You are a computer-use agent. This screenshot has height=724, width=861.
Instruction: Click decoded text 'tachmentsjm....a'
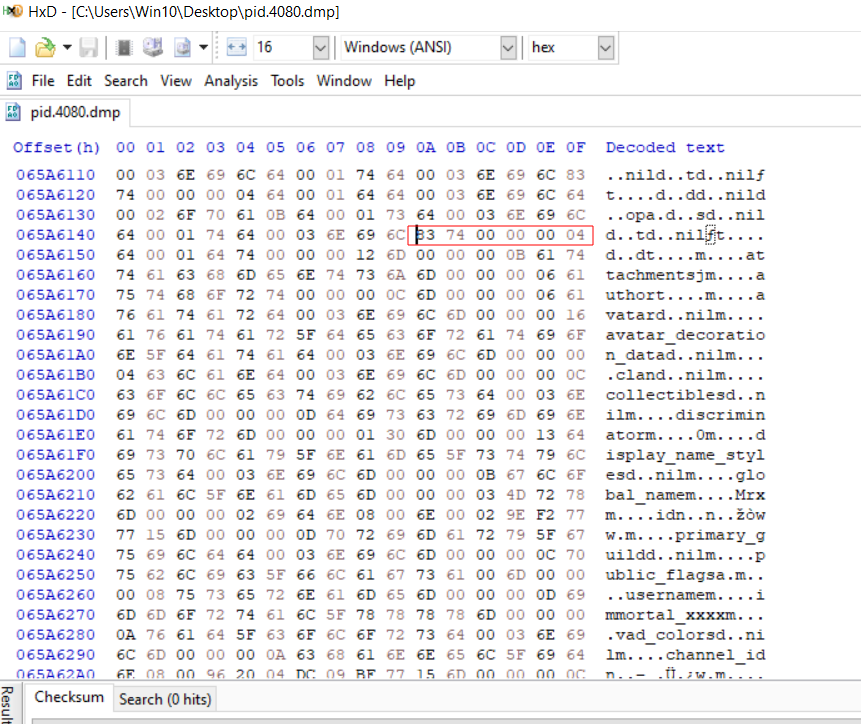pyautogui.click(x=685, y=276)
